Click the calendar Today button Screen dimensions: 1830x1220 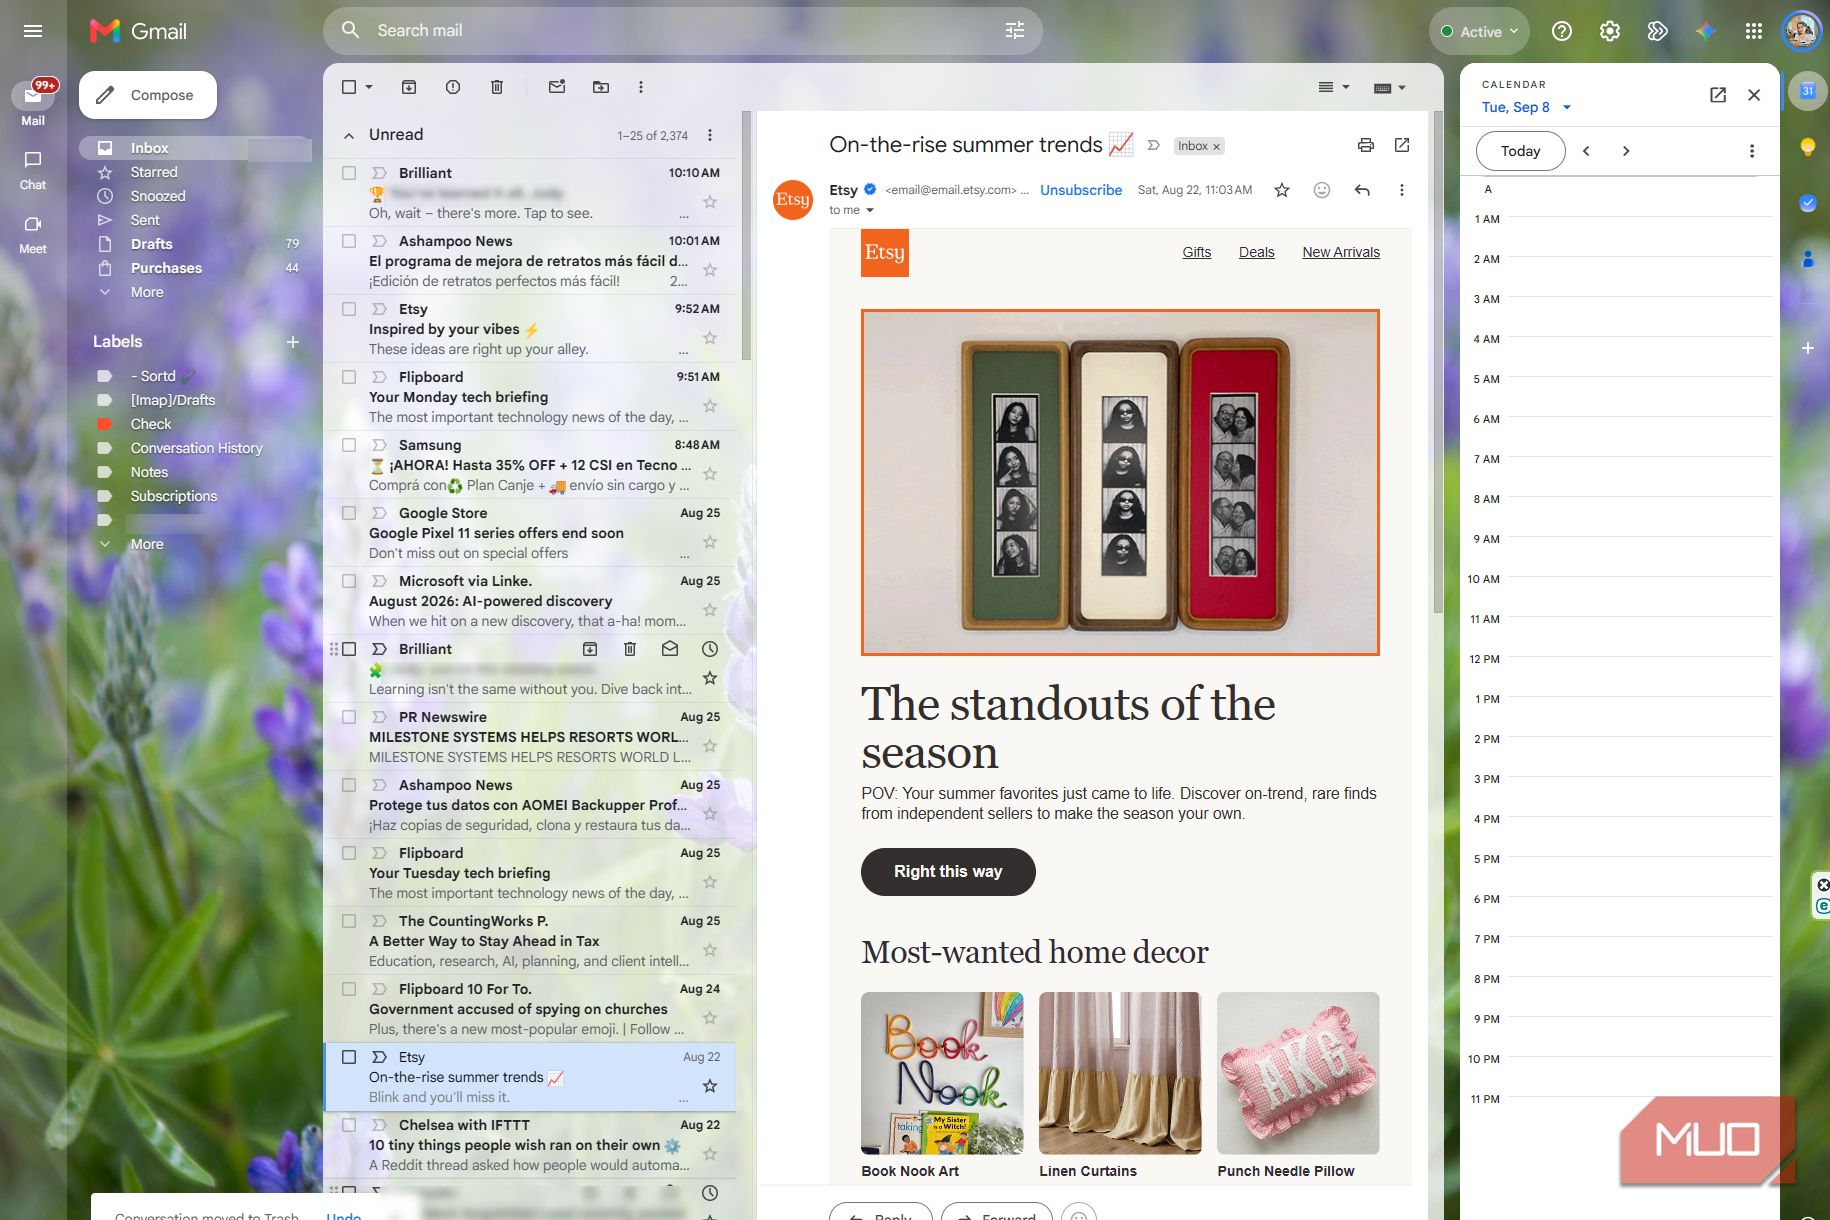click(x=1520, y=151)
